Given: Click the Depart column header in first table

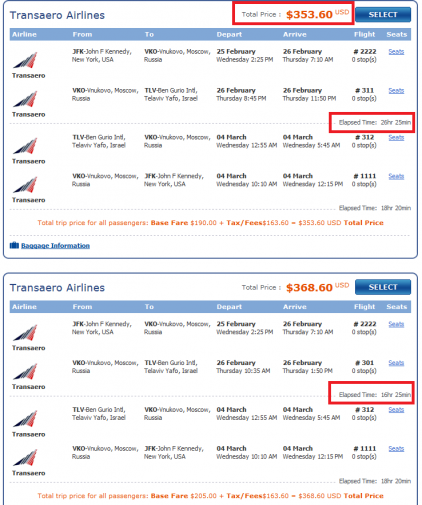Looking at the screenshot, I should point(229,34).
